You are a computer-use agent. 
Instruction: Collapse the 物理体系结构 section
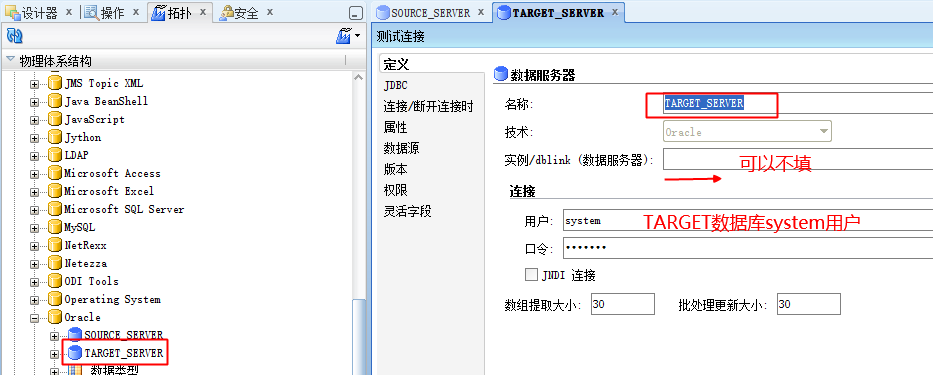pyautogui.click(x=10, y=60)
